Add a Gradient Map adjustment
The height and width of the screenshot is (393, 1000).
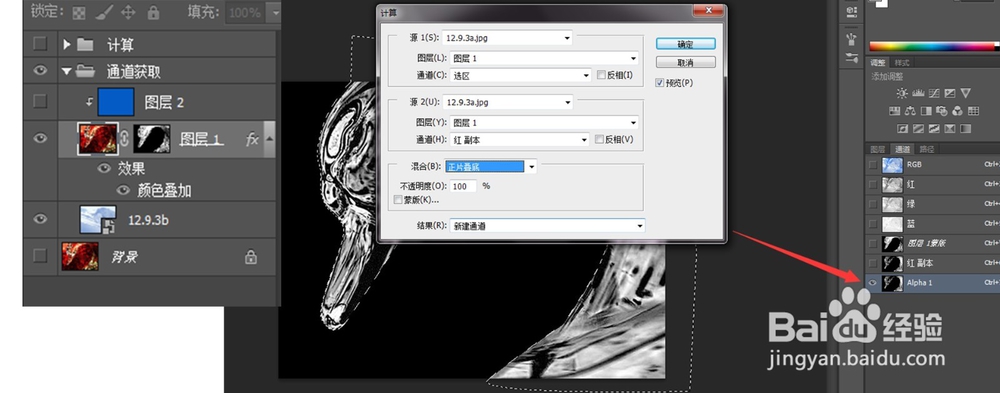click(x=966, y=129)
